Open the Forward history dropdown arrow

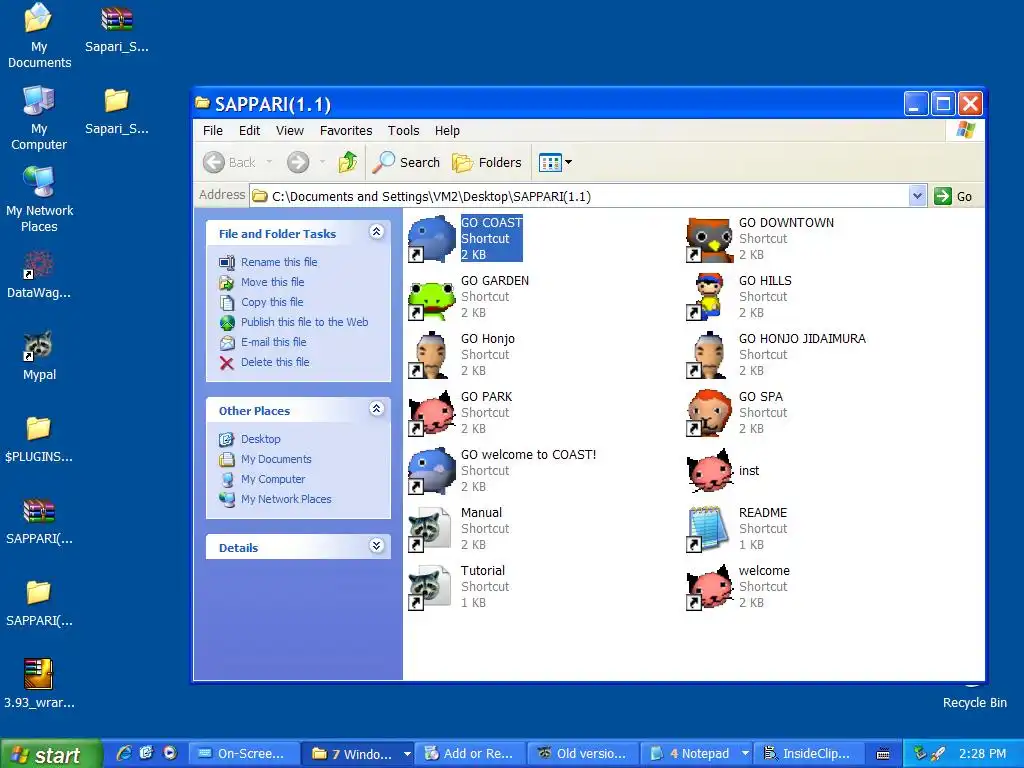[322, 162]
